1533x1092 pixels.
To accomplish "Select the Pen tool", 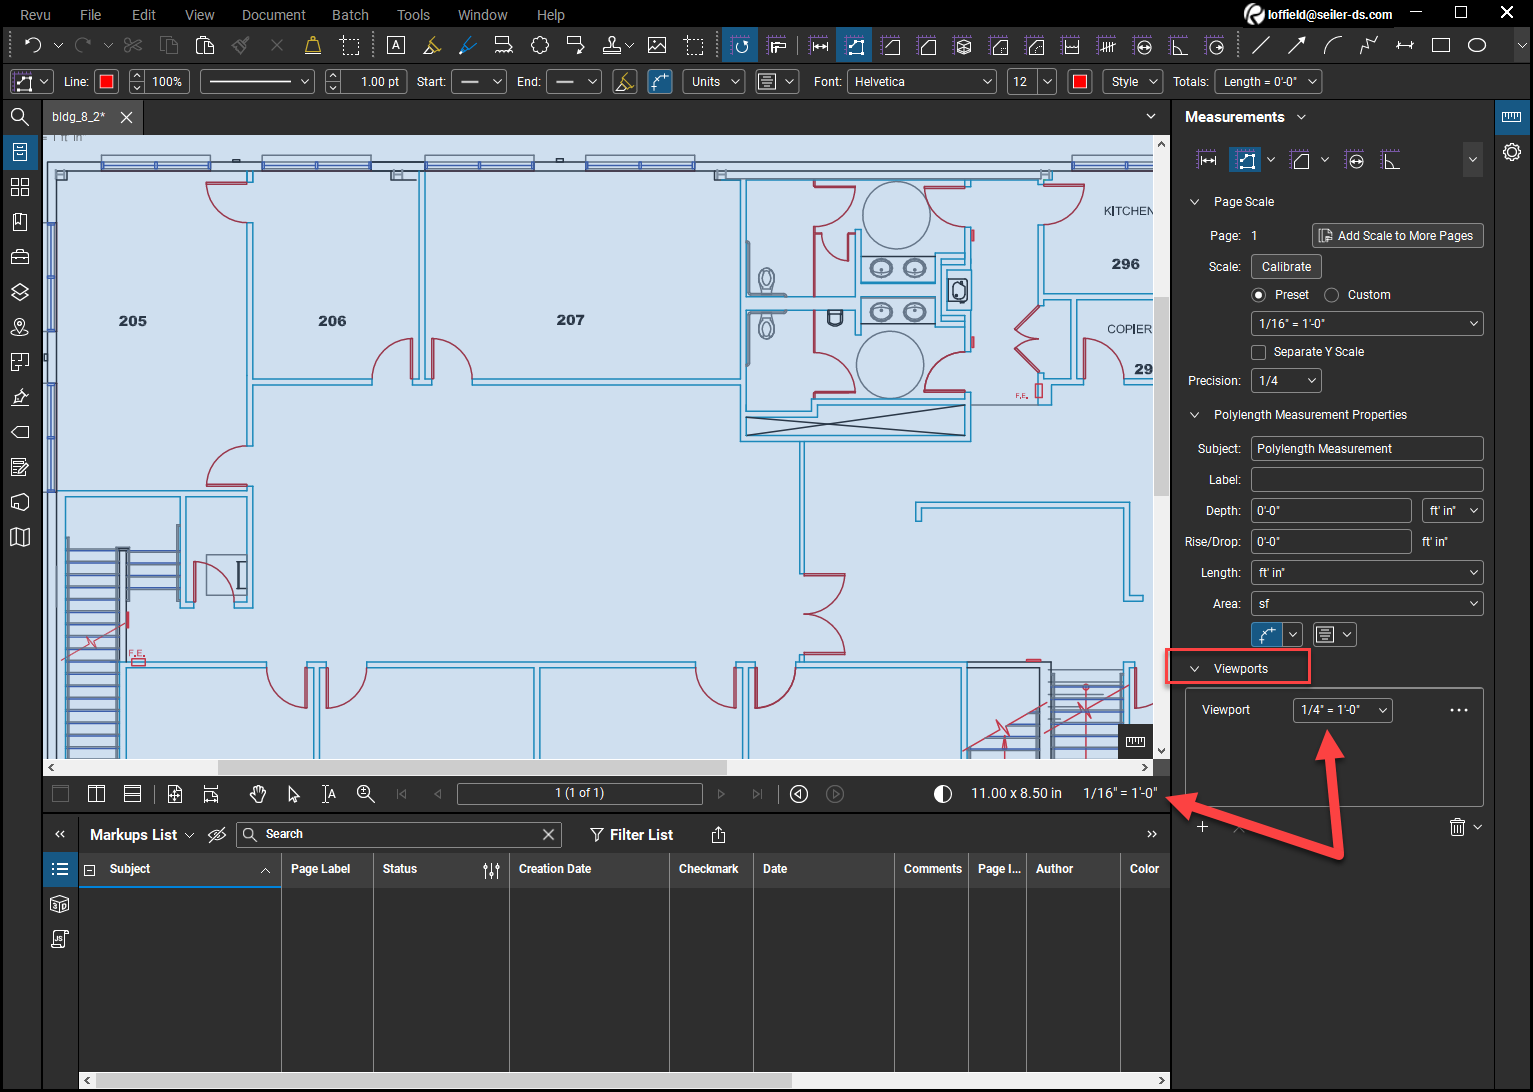I will 467,45.
